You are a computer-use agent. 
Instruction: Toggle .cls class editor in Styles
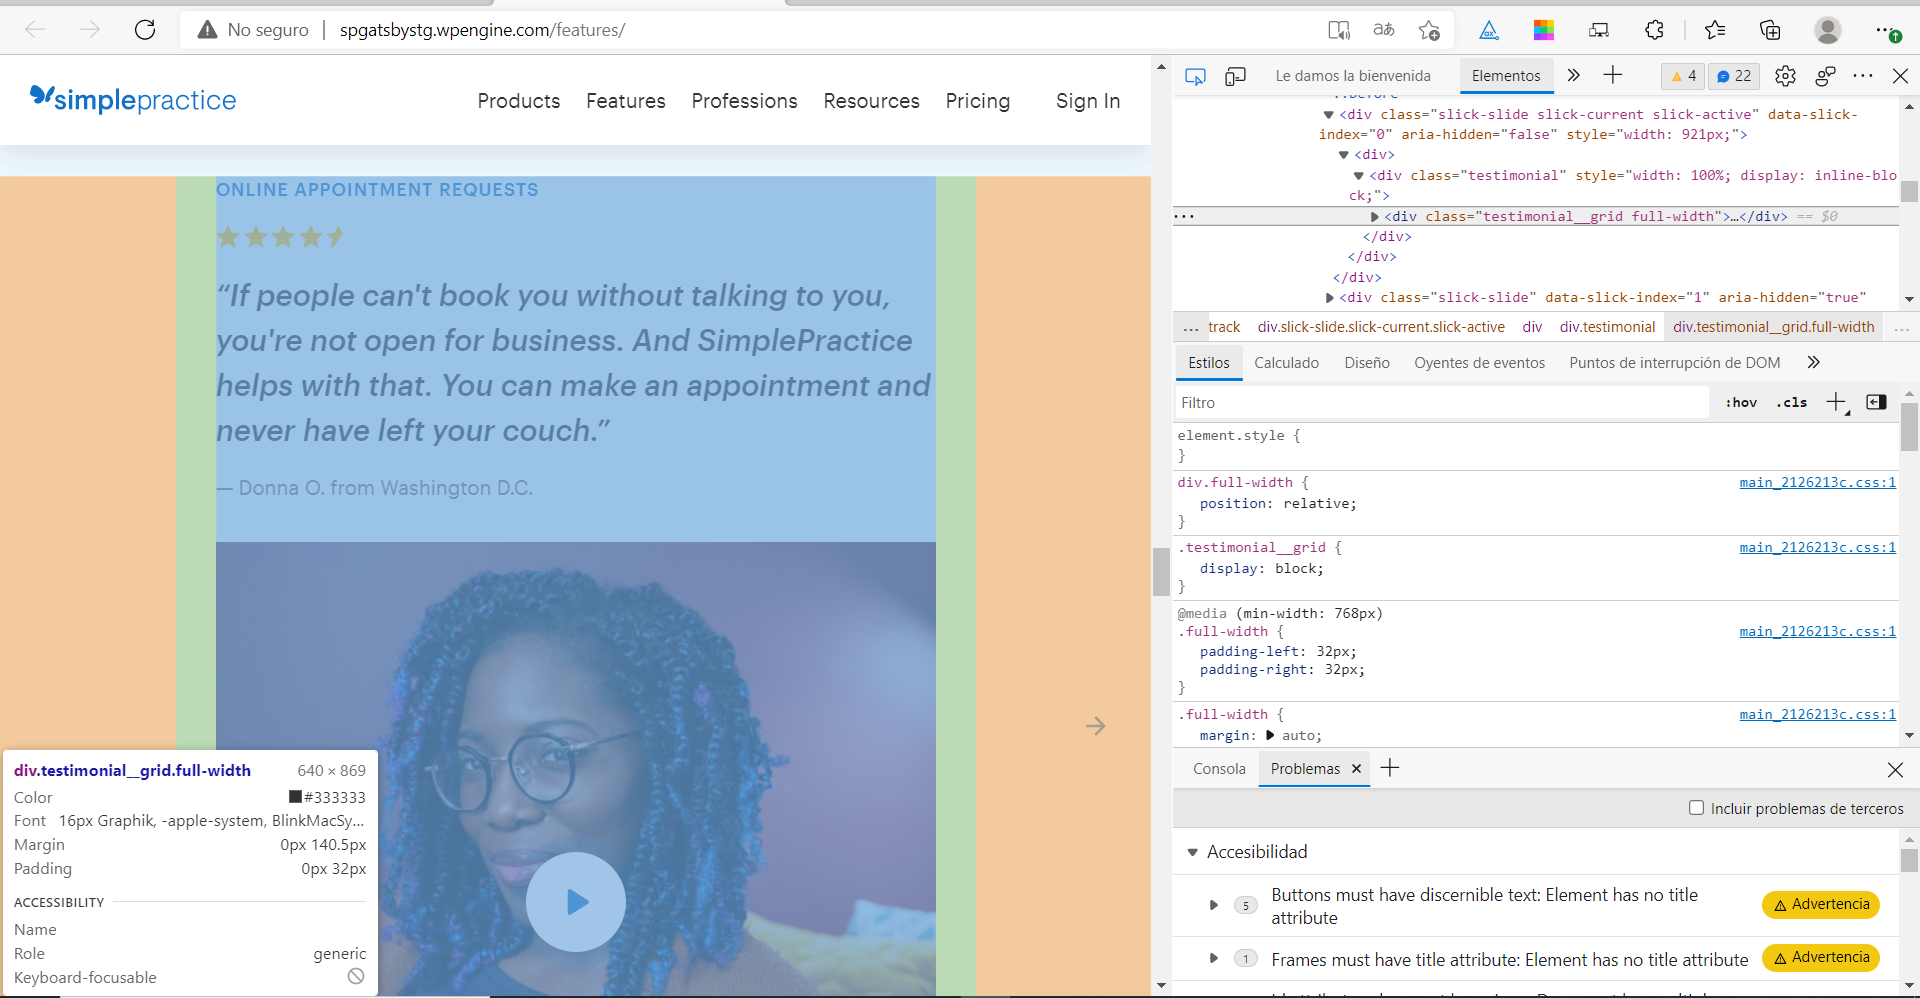[1791, 402]
